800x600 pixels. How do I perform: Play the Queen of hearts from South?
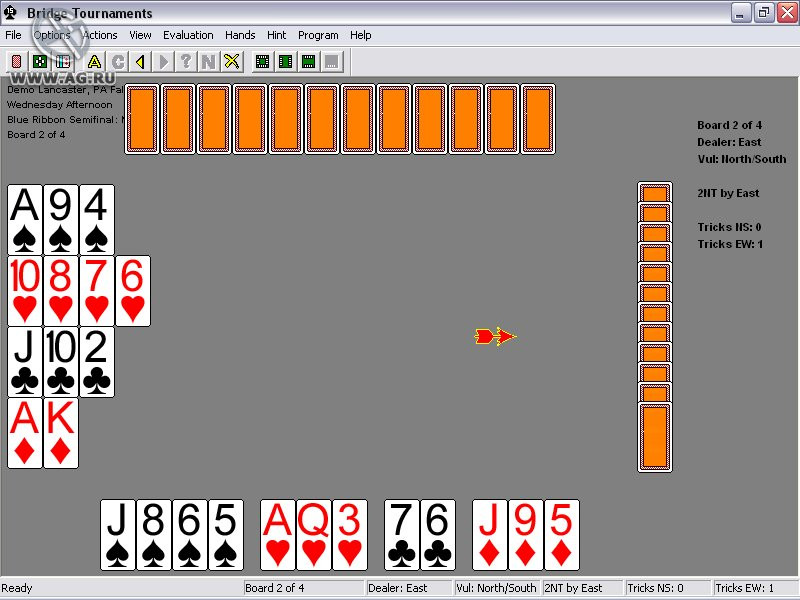coord(314,535)
